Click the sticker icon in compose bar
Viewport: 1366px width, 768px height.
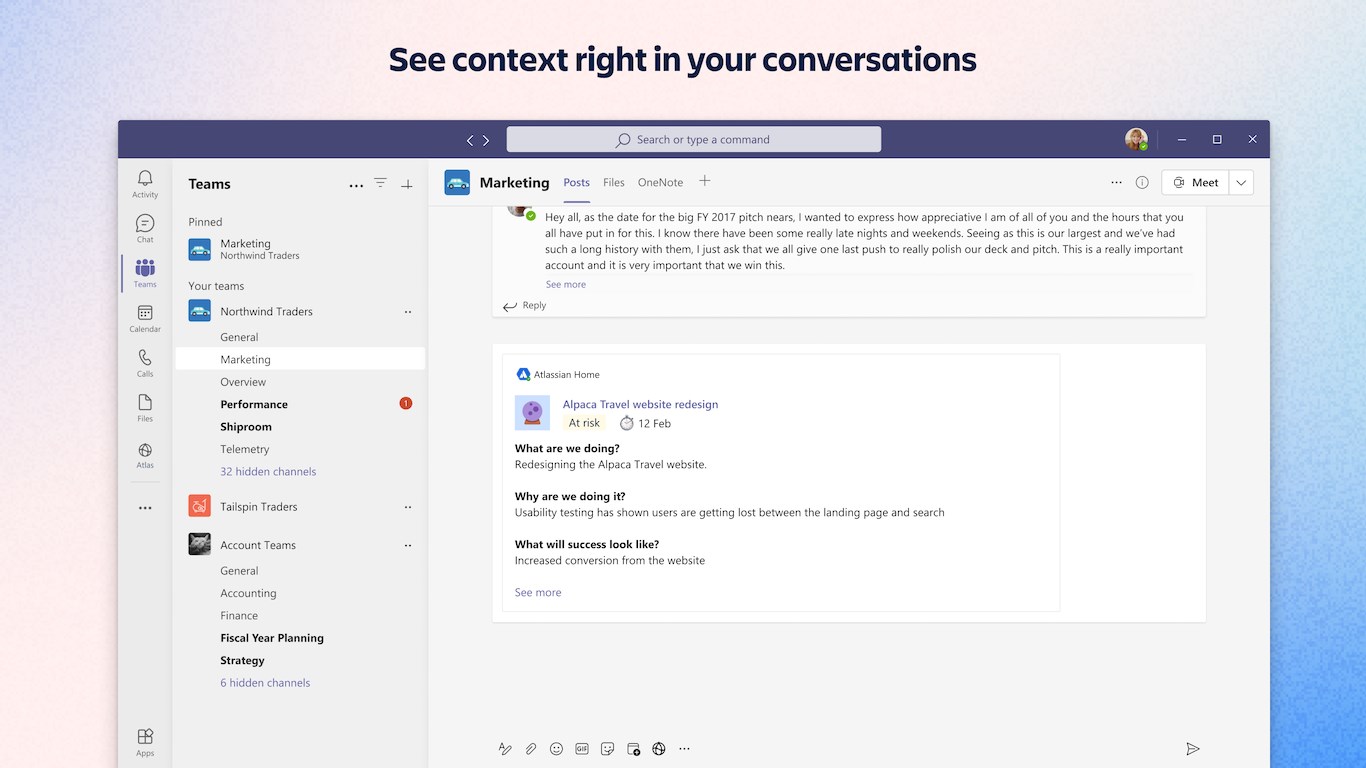[x=607, y=748]
